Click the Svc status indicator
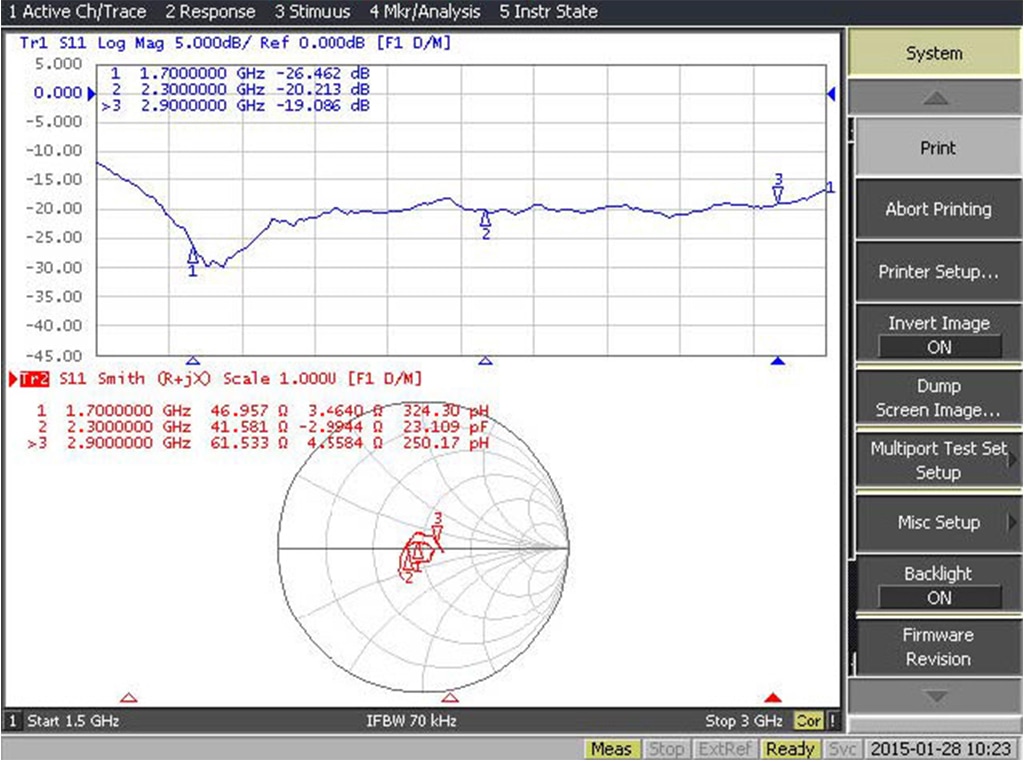The image size is (1024, 762). tap(842, 749)
